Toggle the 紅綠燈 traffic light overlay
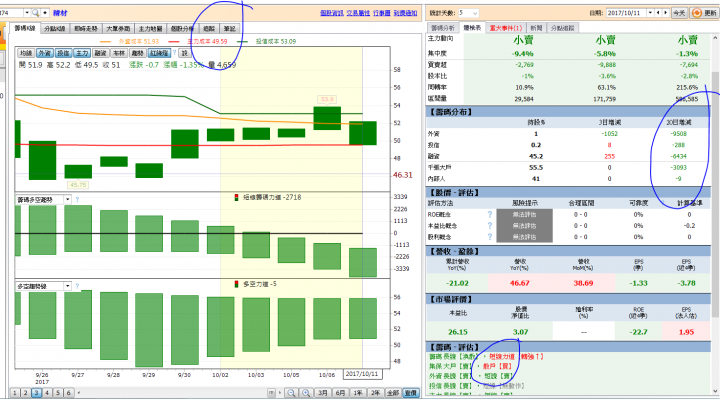This screenshot has height=399, width=720. tap(159, 53)
